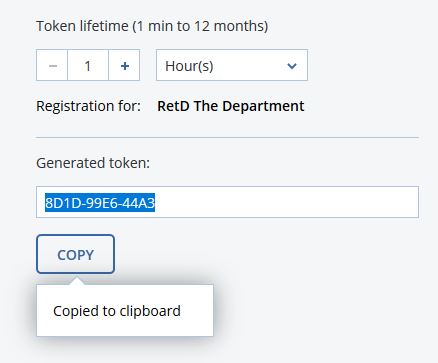This screenshot has height=363, width=438.
Task: Click the lifetime value field showing 1
Action: click(88, 65)
